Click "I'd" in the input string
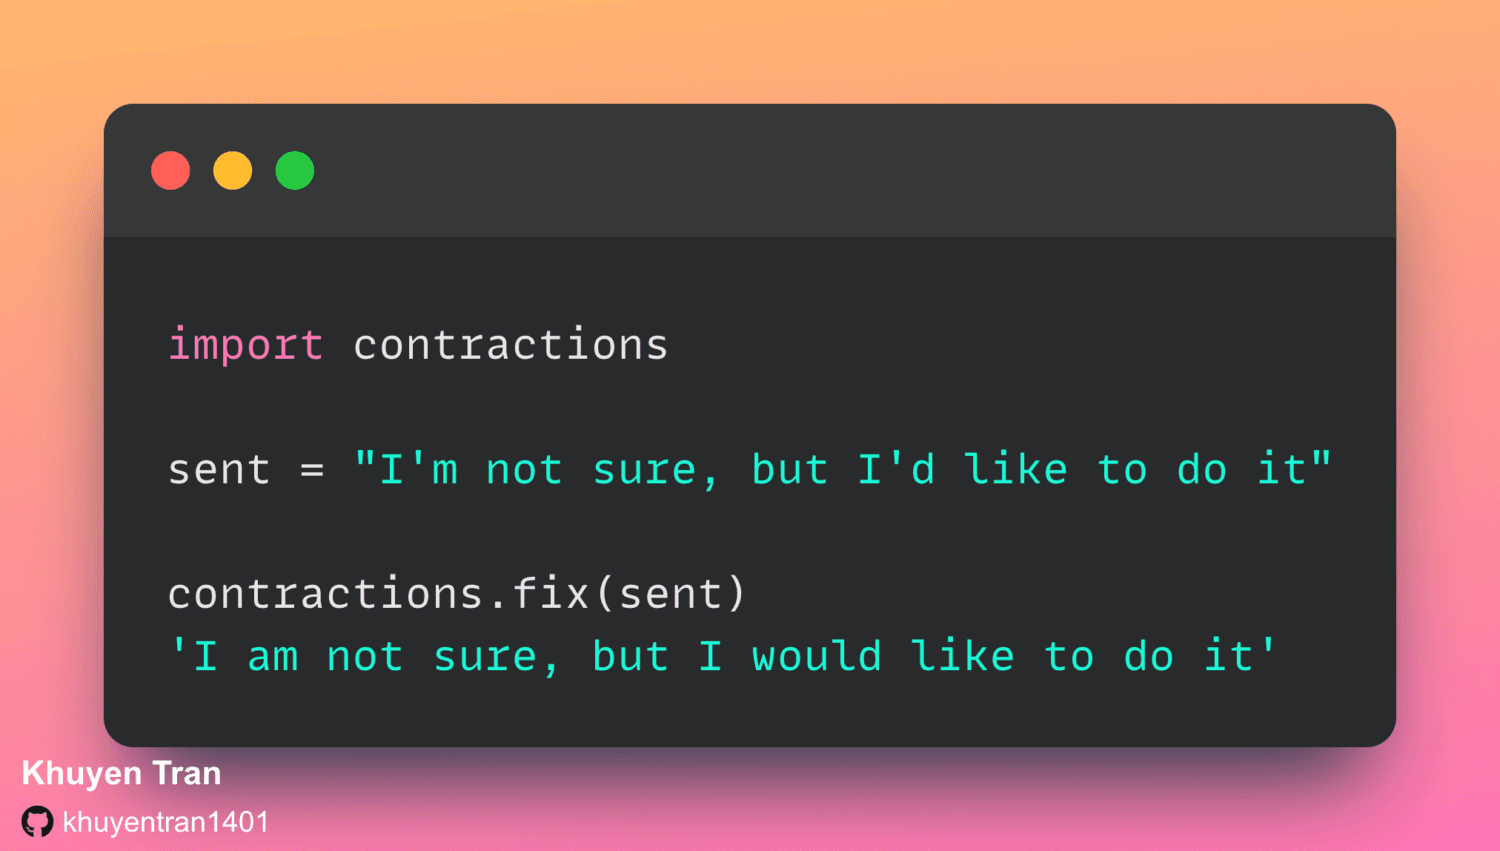This screenshot has height=851, width=1500. point(896,470)
